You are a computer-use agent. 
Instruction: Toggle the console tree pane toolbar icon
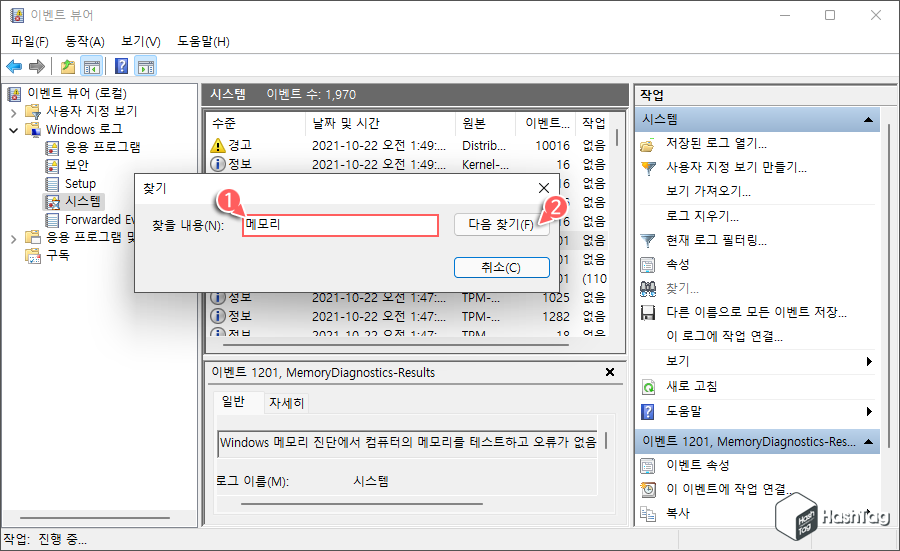point(92,67)
